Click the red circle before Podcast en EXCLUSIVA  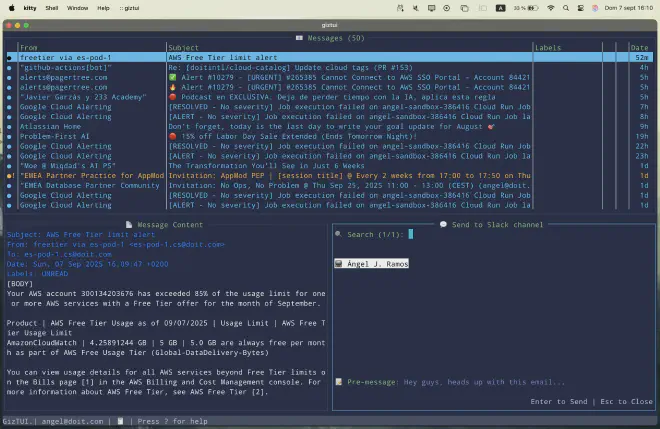coord(173,97)
